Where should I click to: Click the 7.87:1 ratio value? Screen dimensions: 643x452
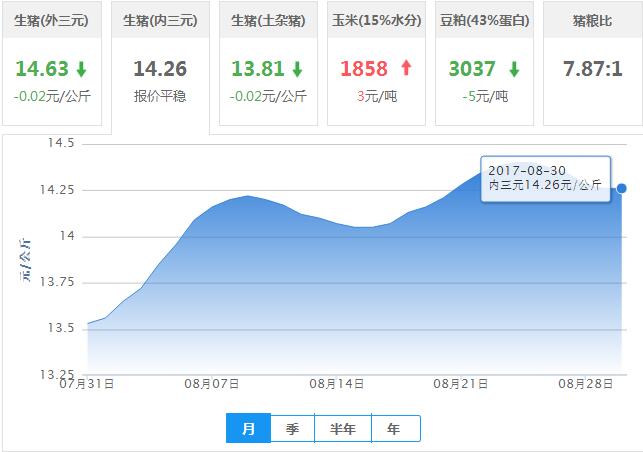point(593,68)
